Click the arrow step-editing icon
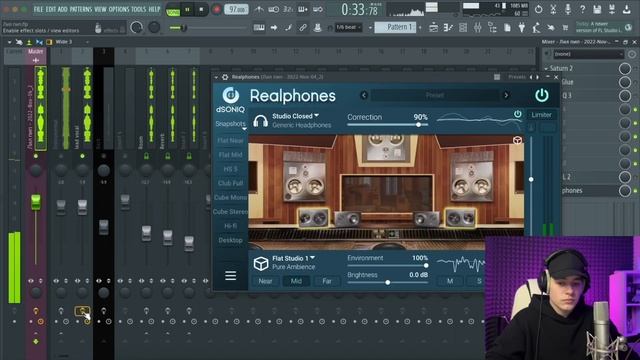The image size is (640, 360). (273, 27)
